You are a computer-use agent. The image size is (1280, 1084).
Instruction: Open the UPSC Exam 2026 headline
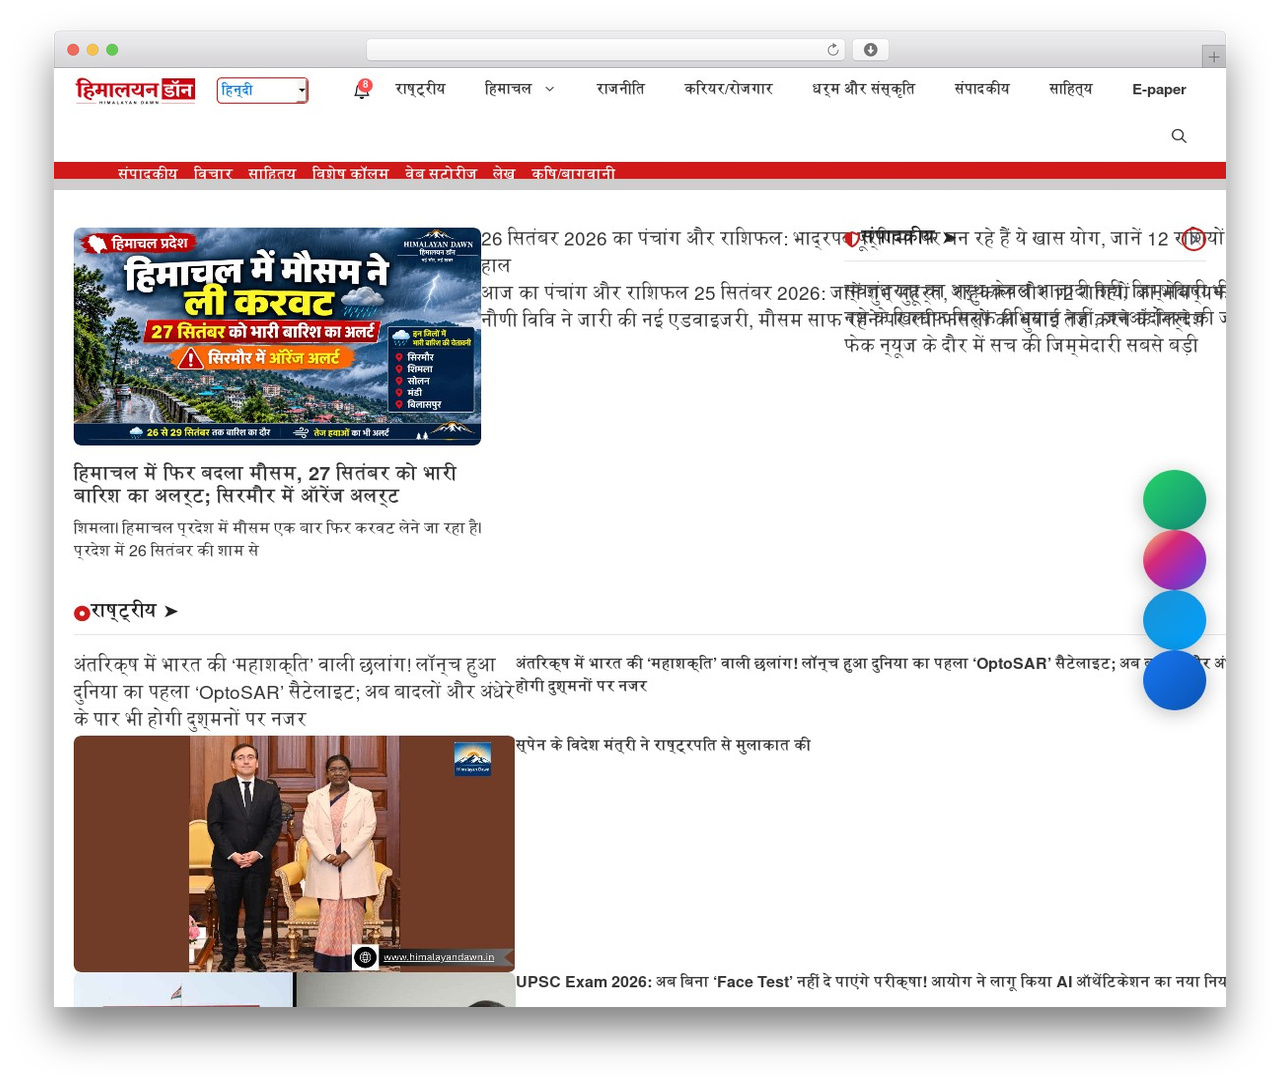click(x=870, y=982)
